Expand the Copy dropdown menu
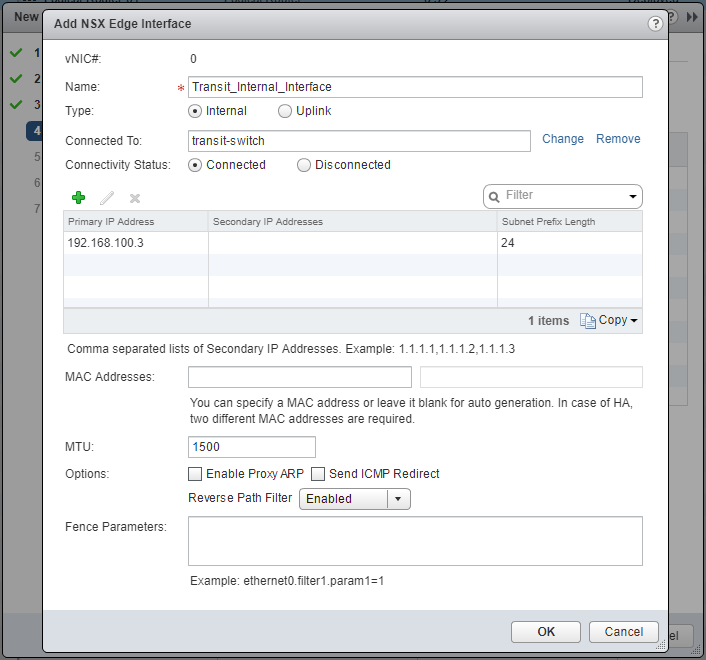Image resolution: width=706 pixels, height=660 pixels. pos(634,321)
